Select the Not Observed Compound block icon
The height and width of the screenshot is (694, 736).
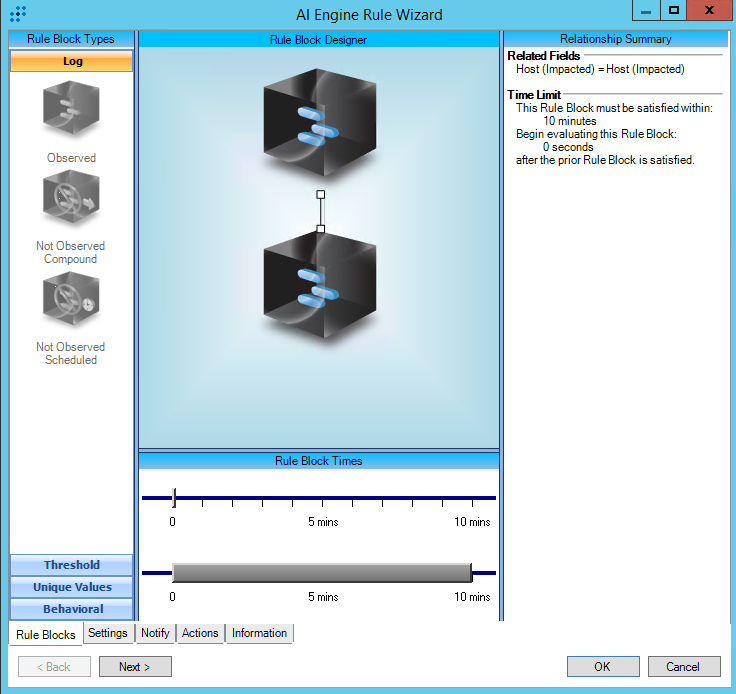coord(71,201)
